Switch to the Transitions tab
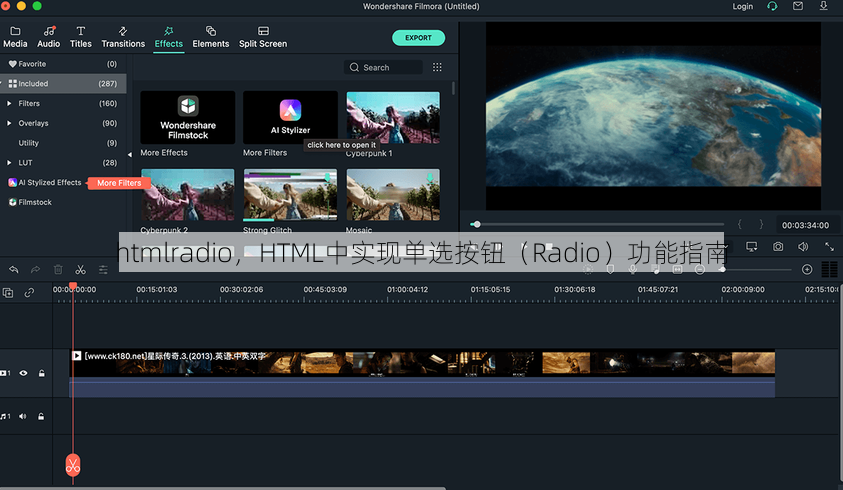This screenshot has width=843, height=490. (123, 37)
